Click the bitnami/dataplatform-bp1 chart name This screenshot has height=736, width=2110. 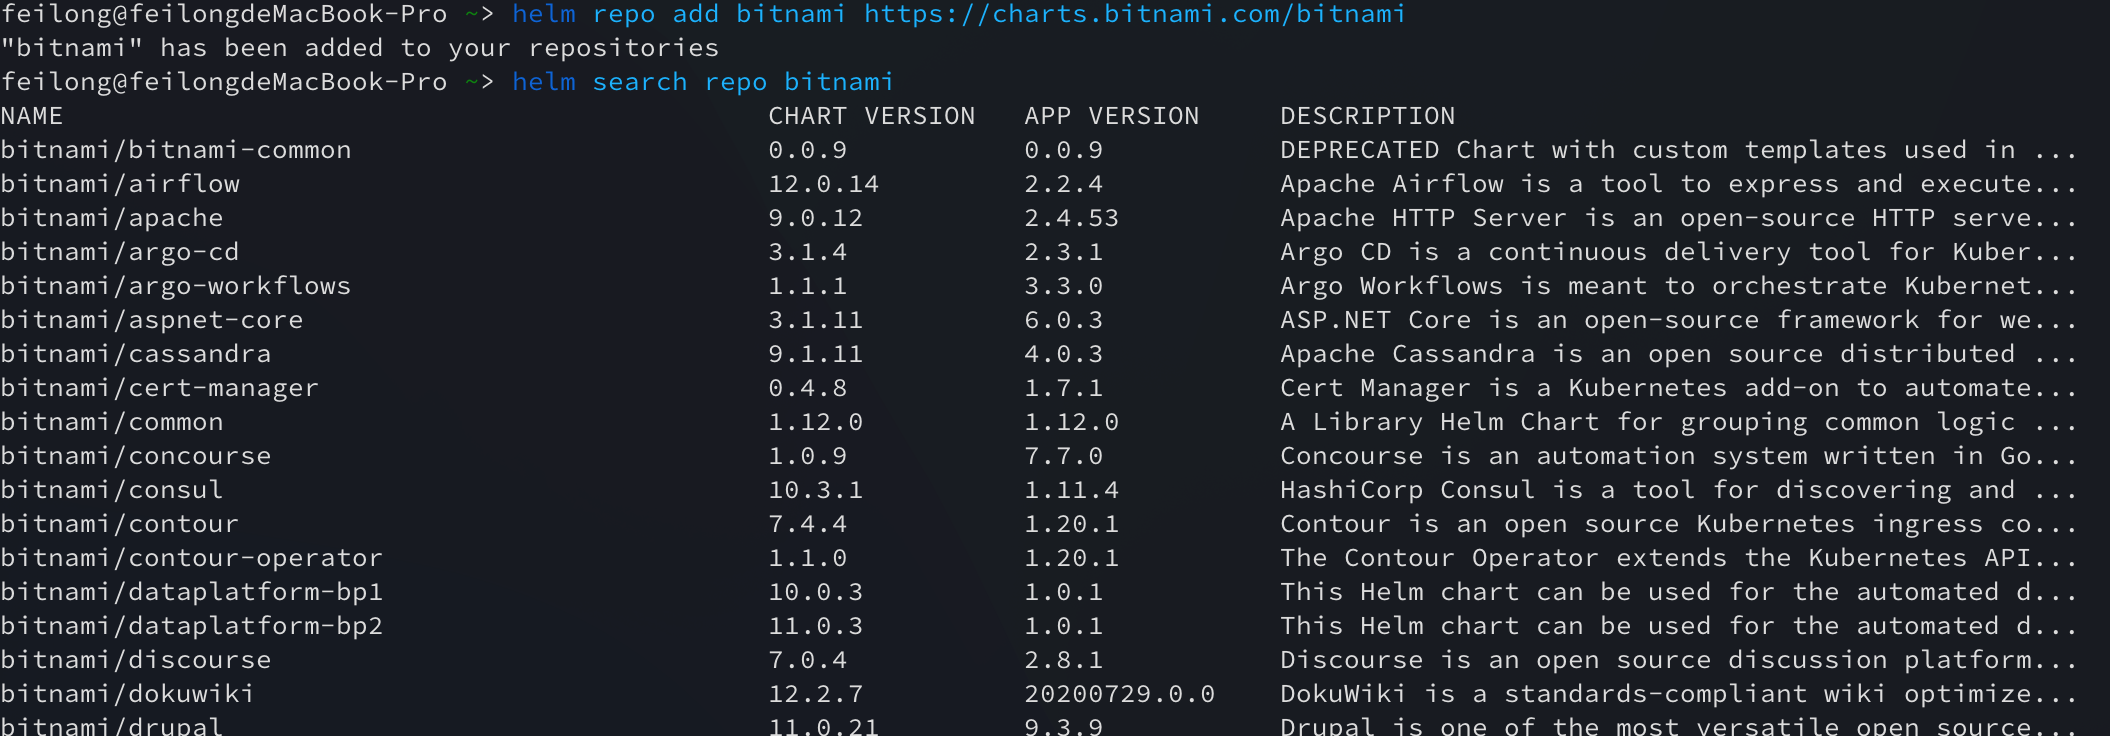[192, 592]
